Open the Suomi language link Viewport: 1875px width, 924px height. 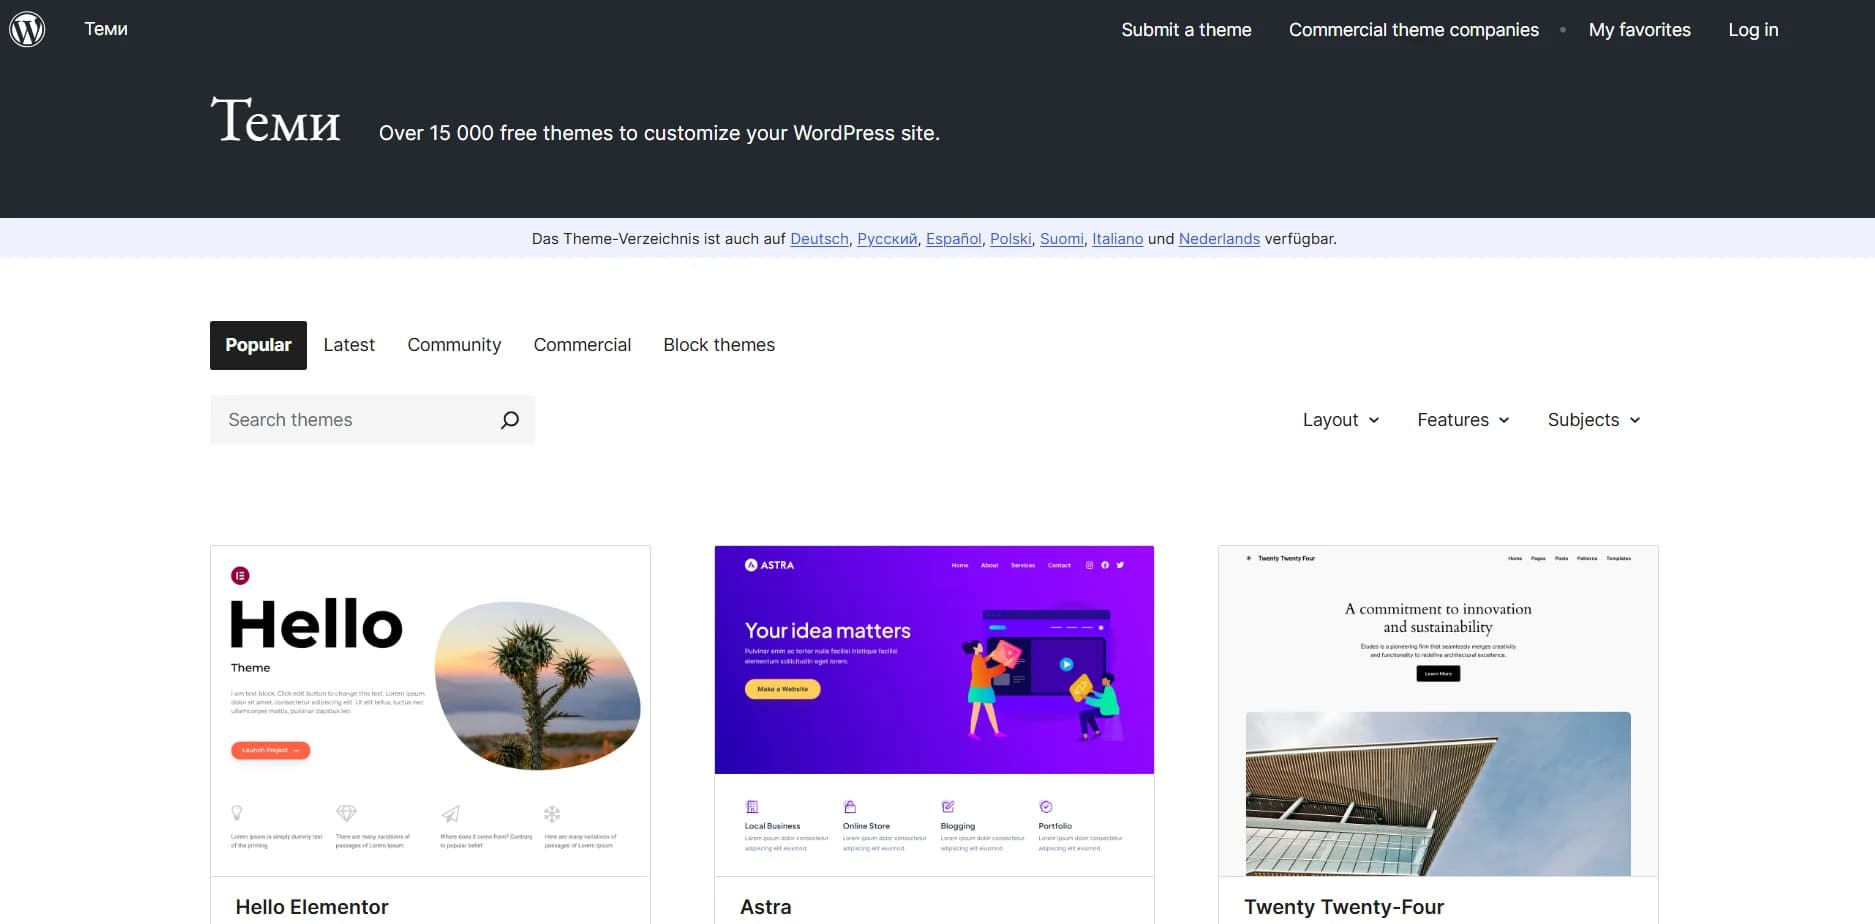coord(1061,239)
